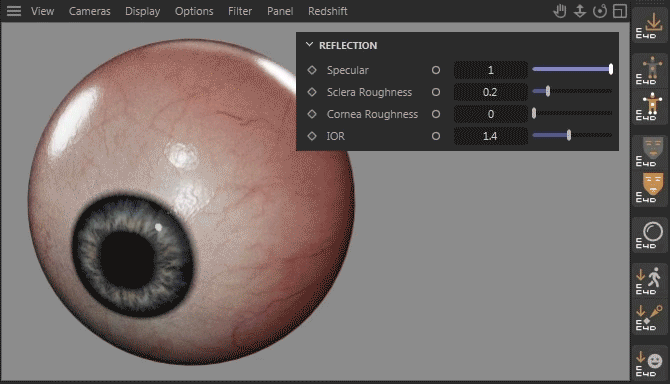The height and width of the screenshot is (384, 670).
Task: Click the Sclera Roughness circle button
Action: [x=436, y=92]
